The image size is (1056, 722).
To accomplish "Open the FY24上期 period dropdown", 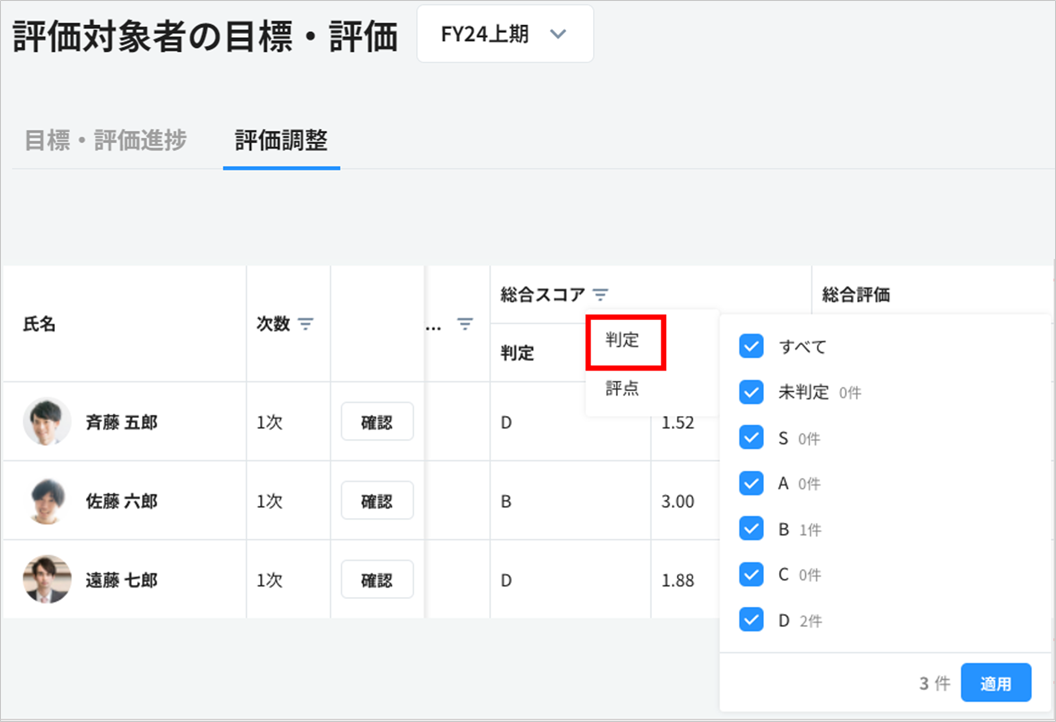I will [x=504, y=34].
